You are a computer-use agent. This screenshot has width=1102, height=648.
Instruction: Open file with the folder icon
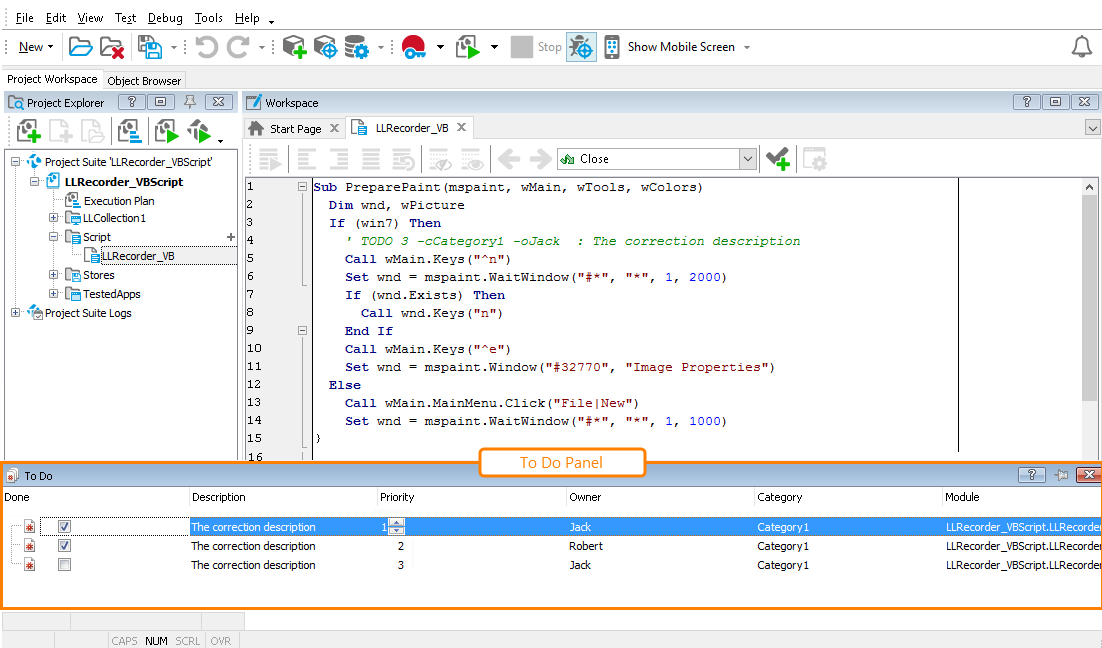(x=80, y=47)
